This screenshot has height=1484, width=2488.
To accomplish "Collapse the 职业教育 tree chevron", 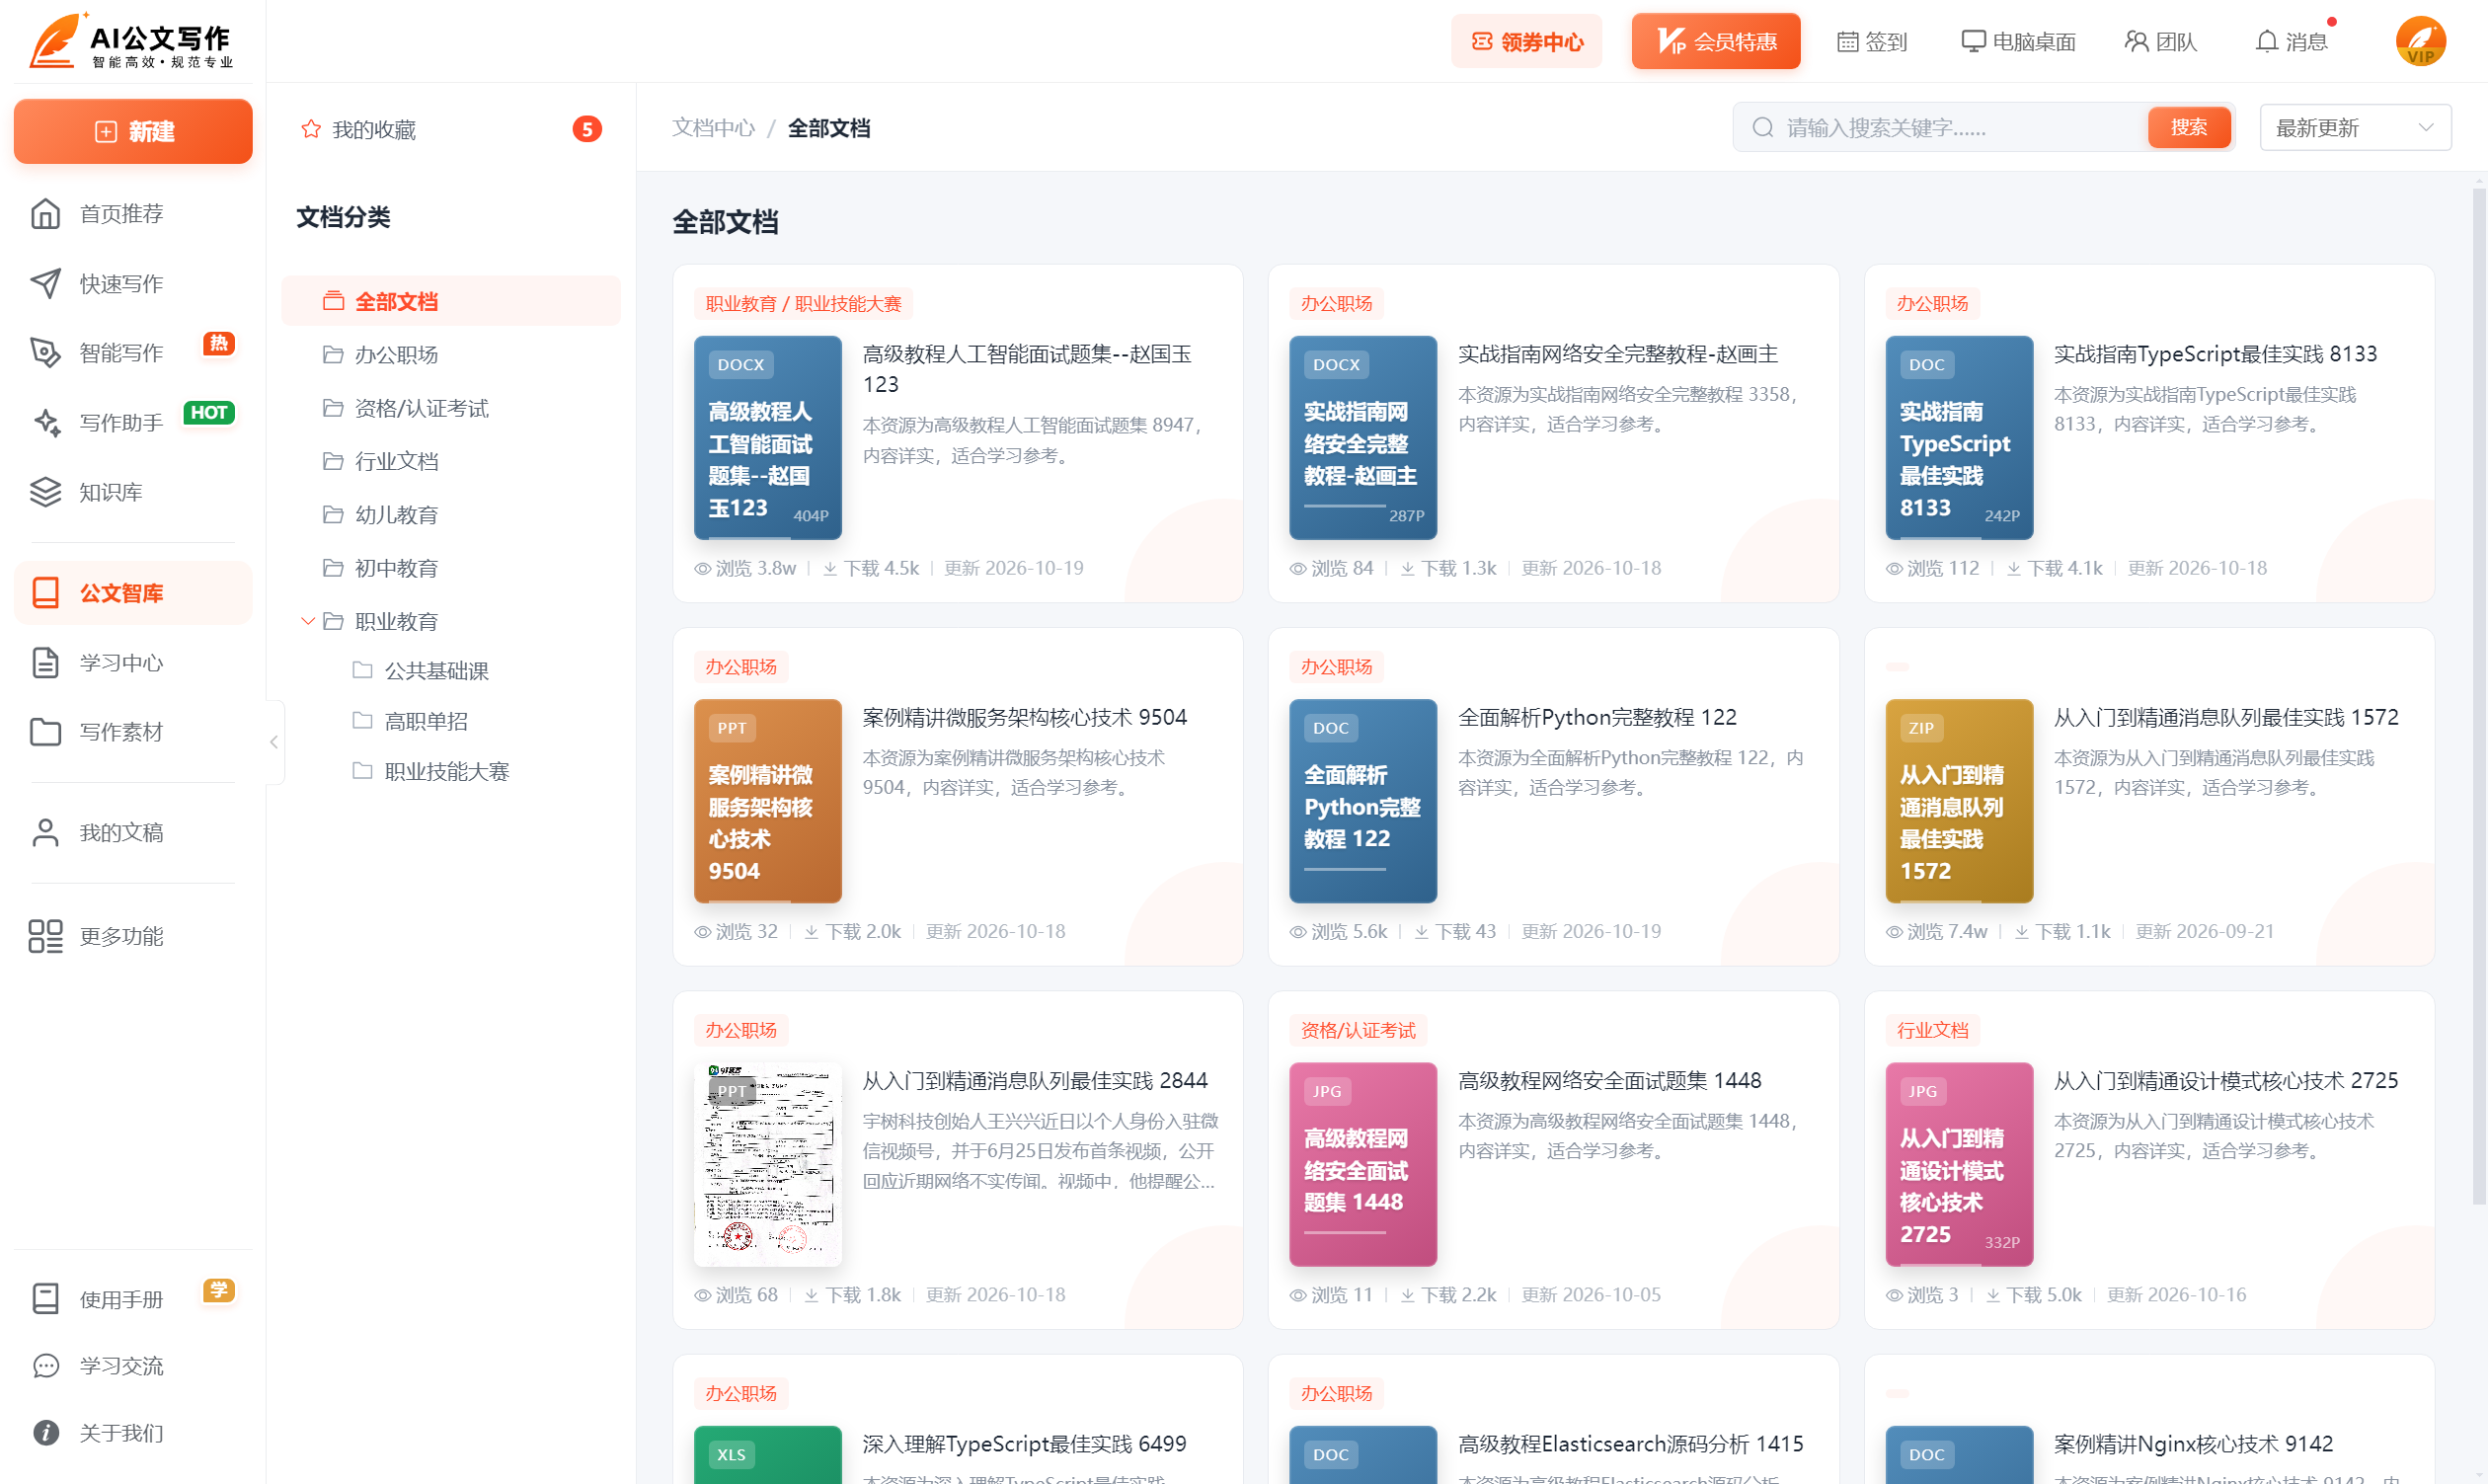I will 308,621.
